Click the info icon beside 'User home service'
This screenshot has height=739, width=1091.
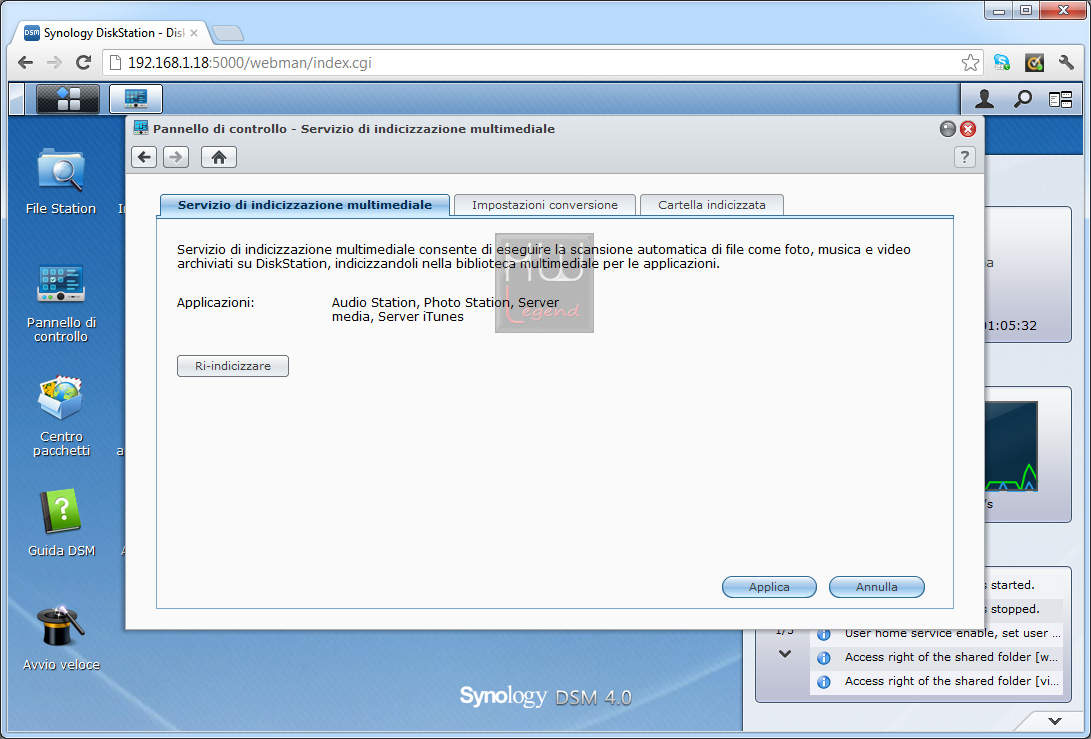click(824, 634)
